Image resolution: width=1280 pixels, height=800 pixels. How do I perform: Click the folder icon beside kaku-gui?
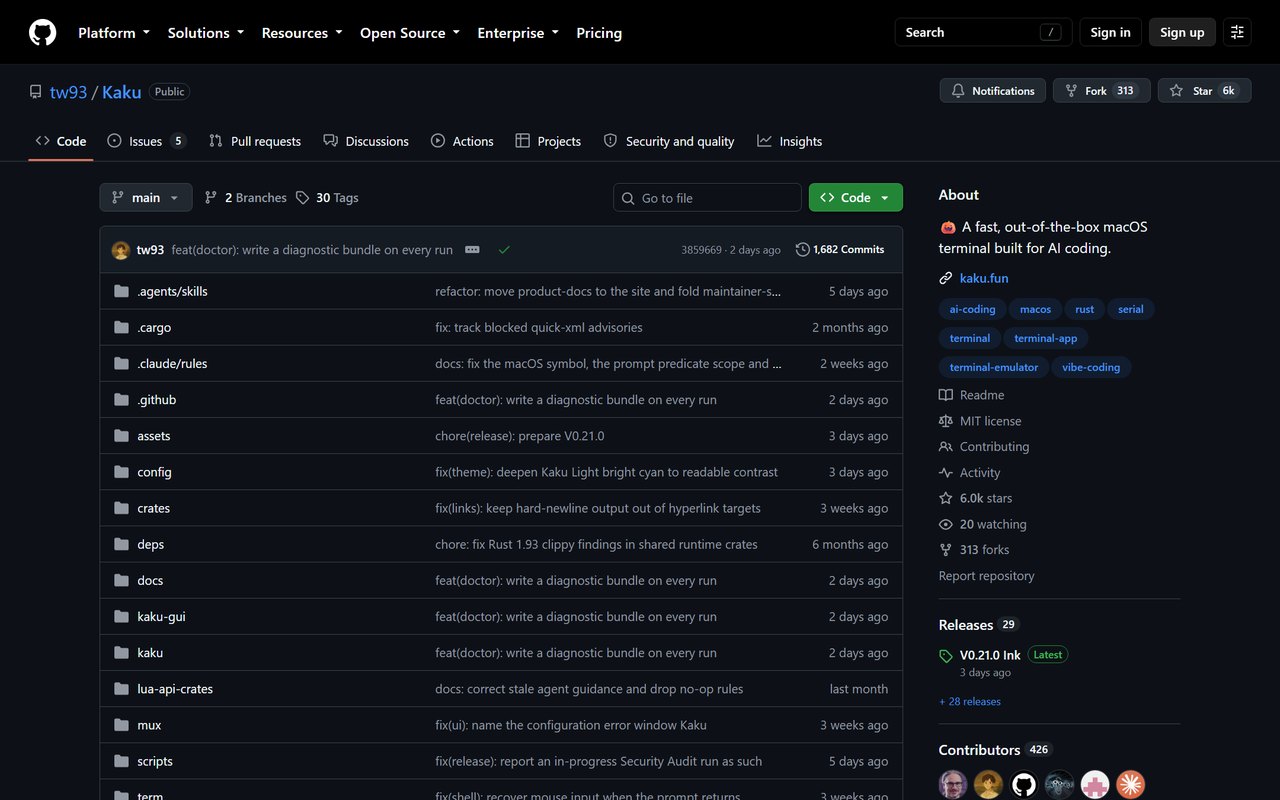(122, 616)
